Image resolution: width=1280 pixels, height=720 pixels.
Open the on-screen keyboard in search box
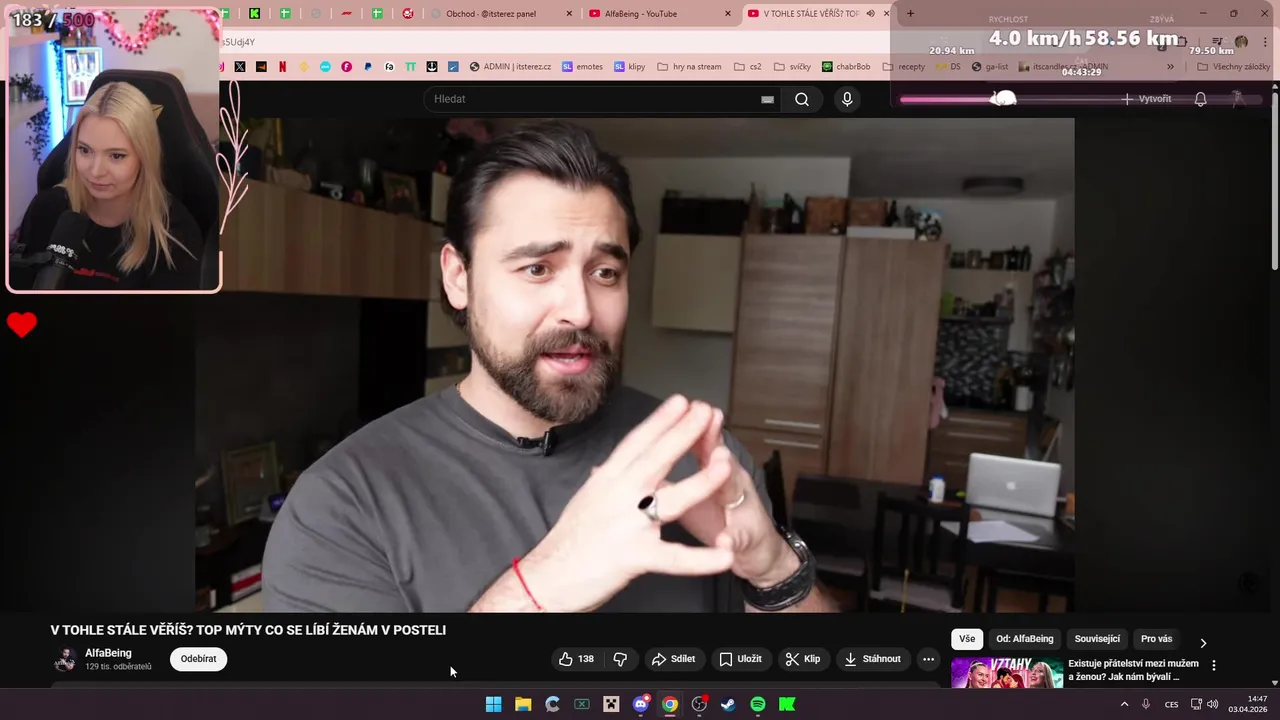767,99
